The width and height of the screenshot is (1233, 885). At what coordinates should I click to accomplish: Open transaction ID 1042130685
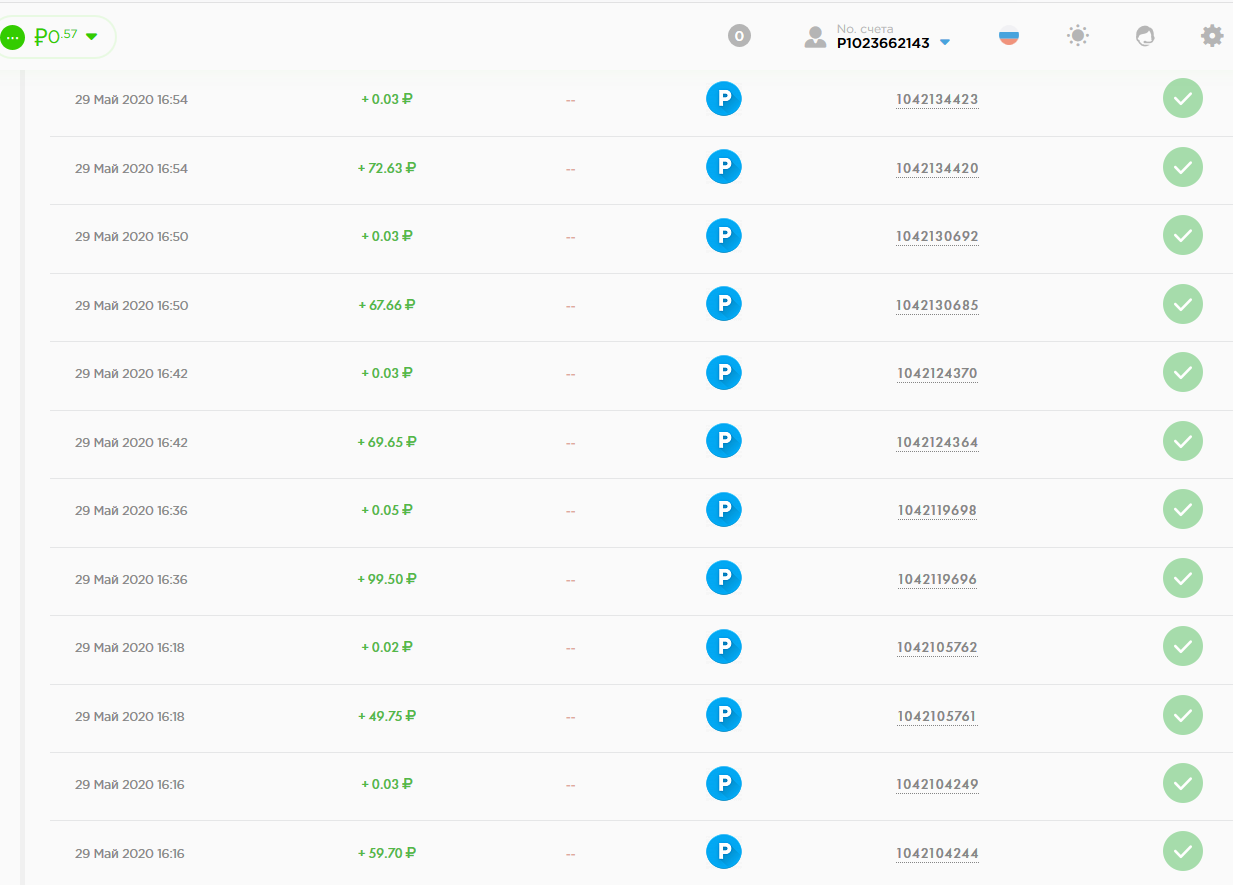[x=937, y=305]
